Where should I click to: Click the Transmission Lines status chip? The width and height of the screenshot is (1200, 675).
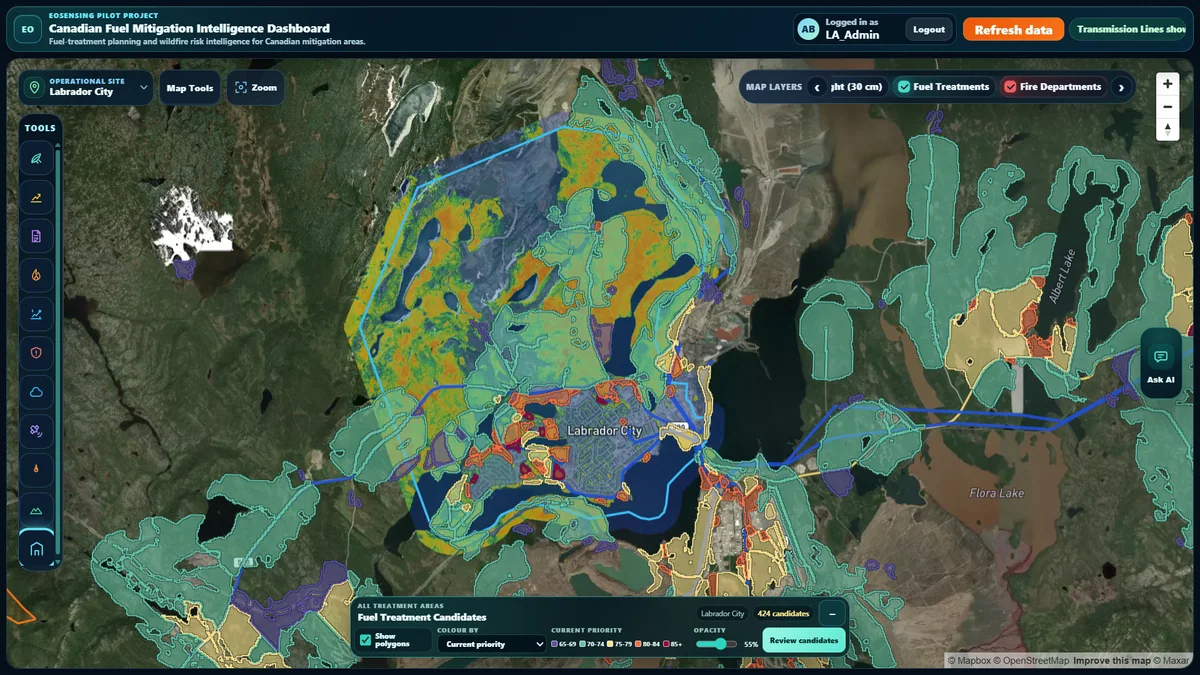coord(1130,29)
